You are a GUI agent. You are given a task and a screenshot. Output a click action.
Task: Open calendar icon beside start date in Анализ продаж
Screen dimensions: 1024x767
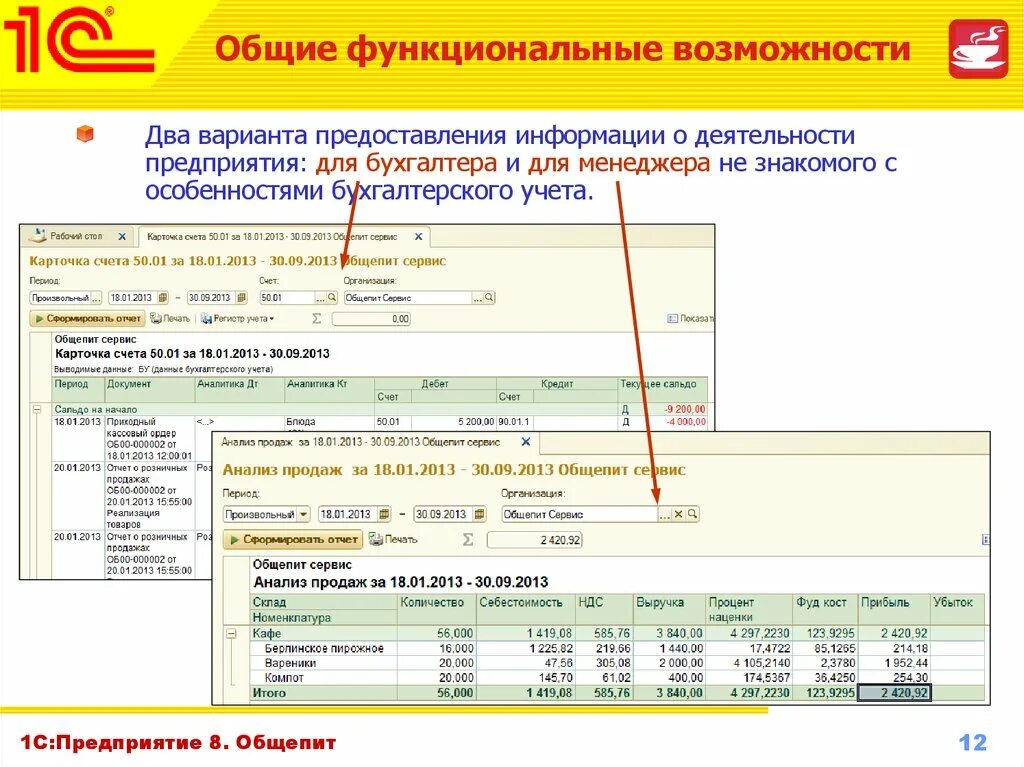click(385, 512)
